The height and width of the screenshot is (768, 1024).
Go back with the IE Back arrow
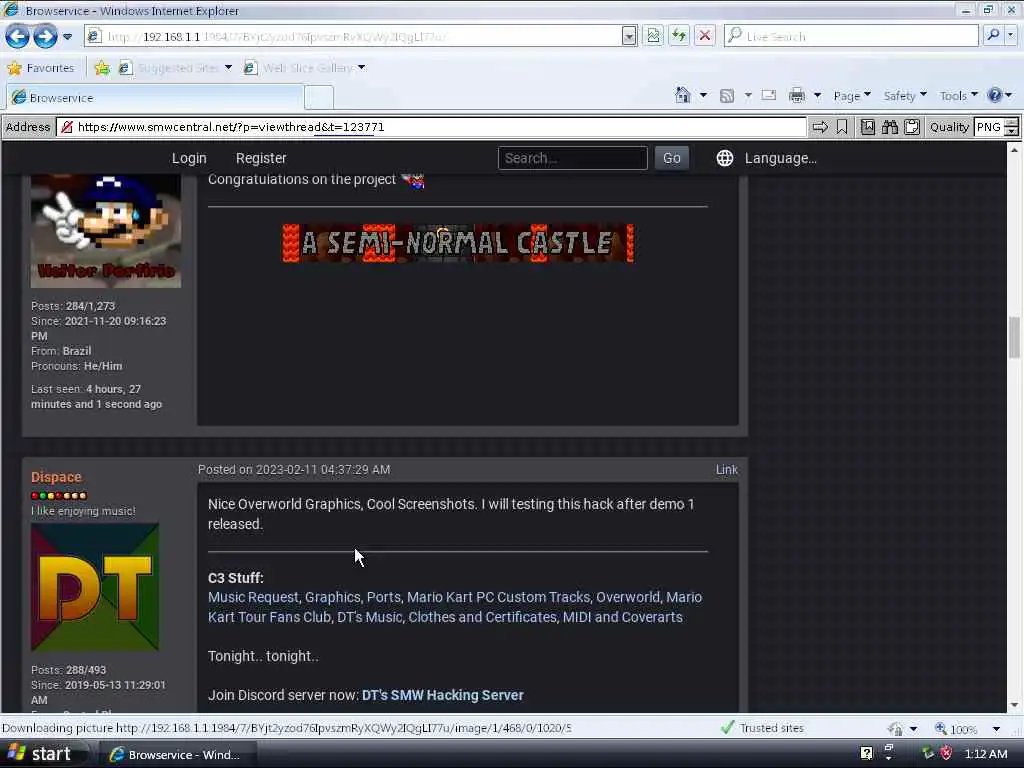[18, 36]
